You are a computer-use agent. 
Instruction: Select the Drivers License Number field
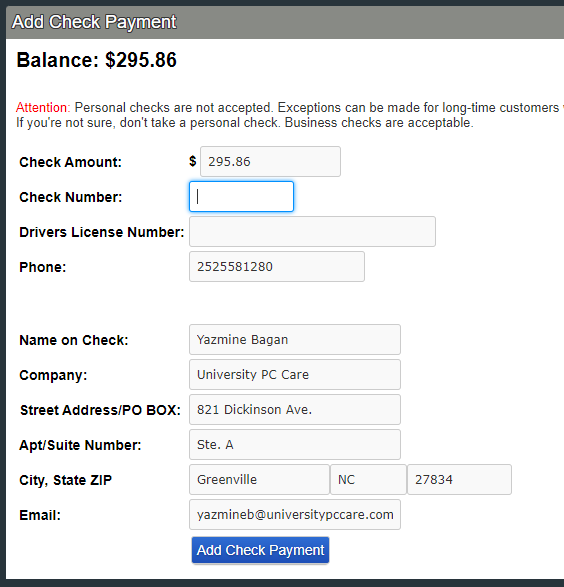tap(312, 231)
